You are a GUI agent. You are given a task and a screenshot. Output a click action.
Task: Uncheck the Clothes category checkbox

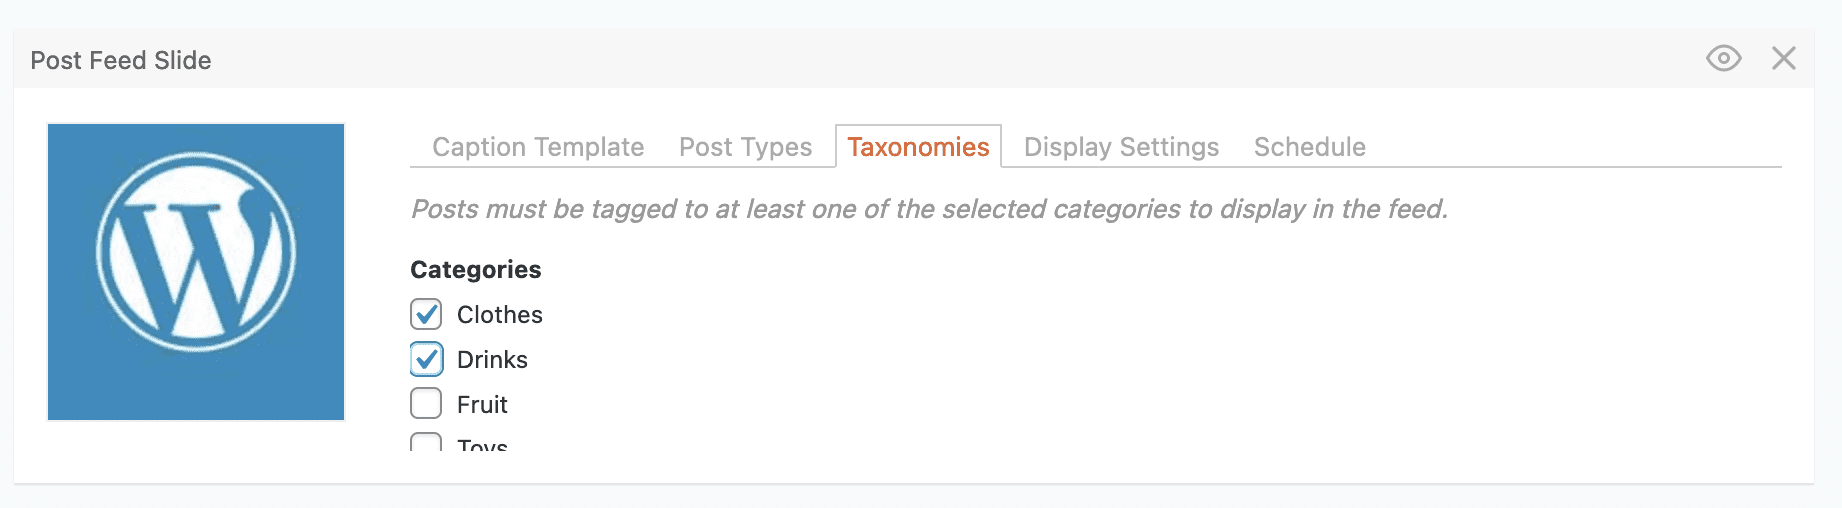tap(426, 314)
